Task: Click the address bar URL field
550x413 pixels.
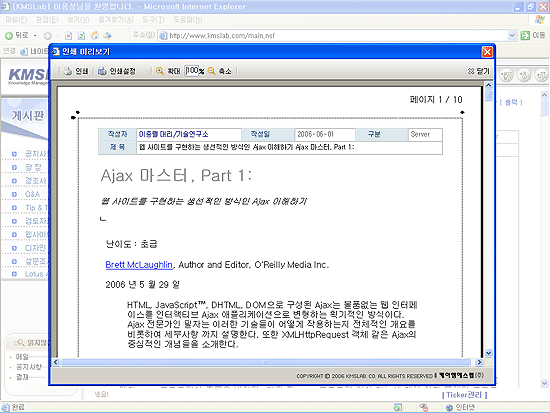Action: 333,35
